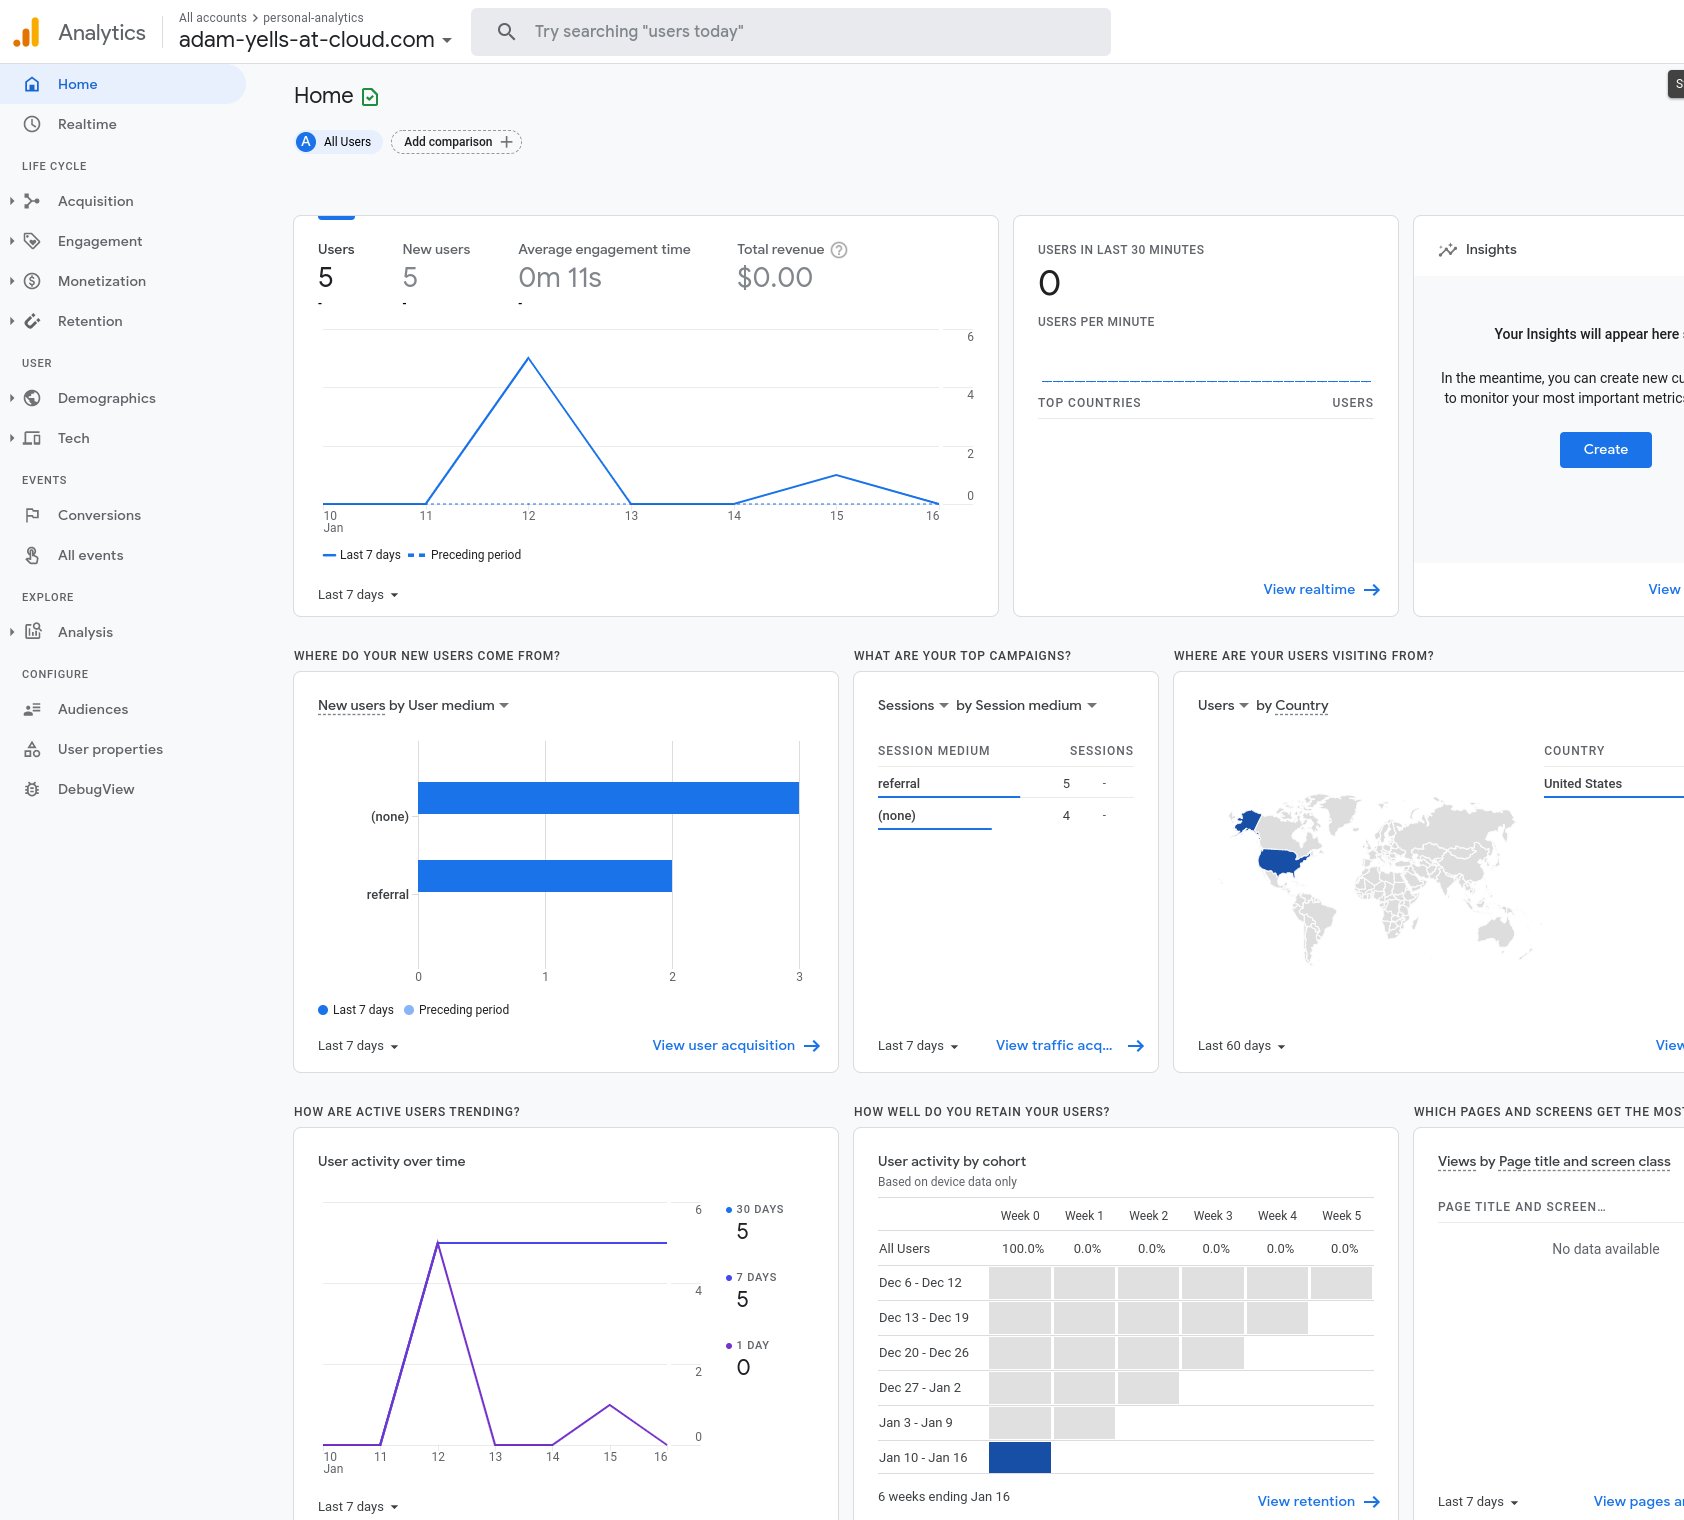Image resolution: width=1684 pixels, height=1520 pixels.
Task: Select the Total revenue metric tab
Action: 791,267
